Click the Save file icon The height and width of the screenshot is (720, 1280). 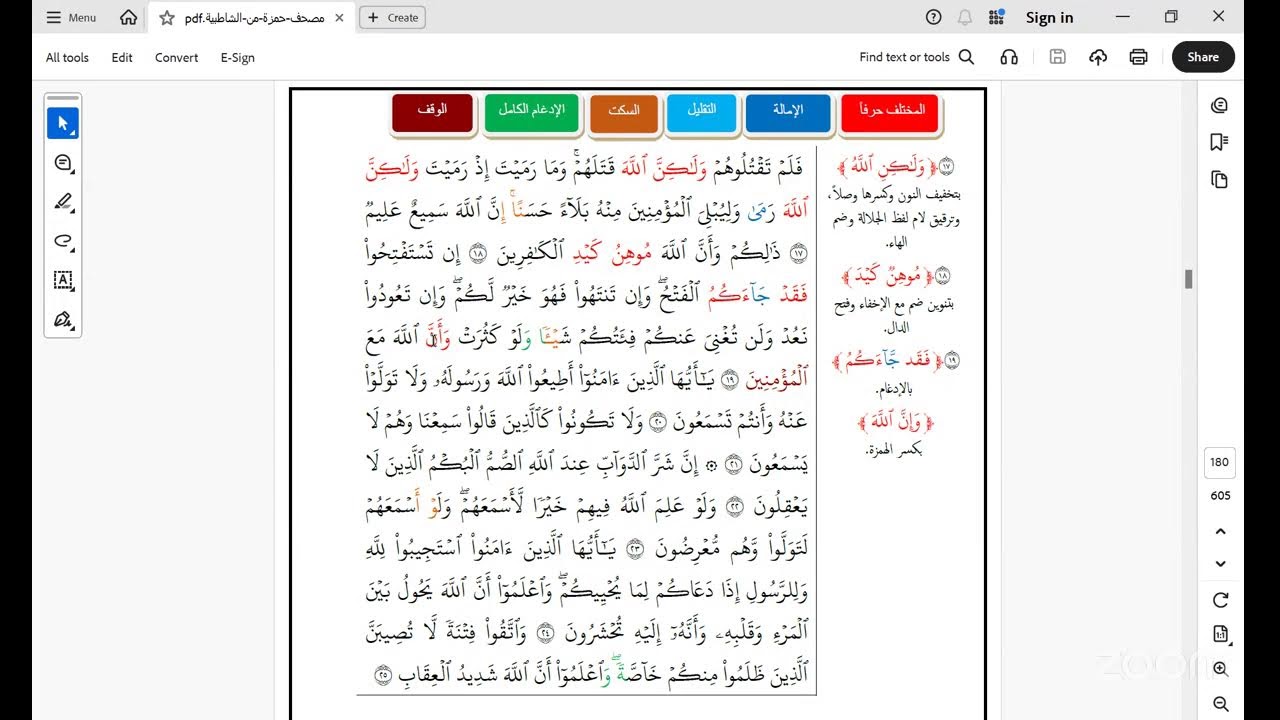[1057, 57]
